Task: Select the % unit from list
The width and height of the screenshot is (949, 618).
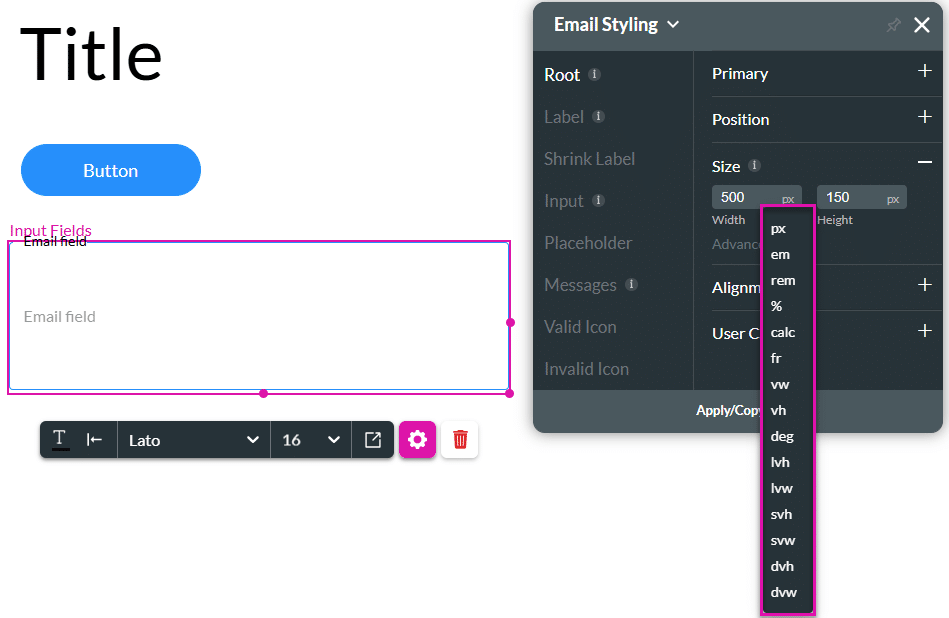Action: coord(777,307)
